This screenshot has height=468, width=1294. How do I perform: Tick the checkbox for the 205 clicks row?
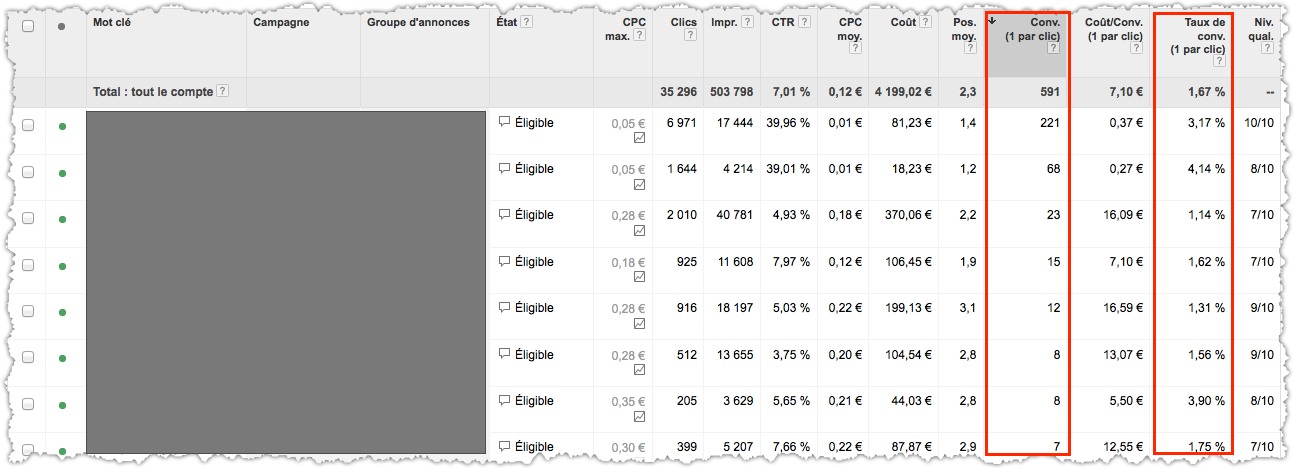[28, 405]
